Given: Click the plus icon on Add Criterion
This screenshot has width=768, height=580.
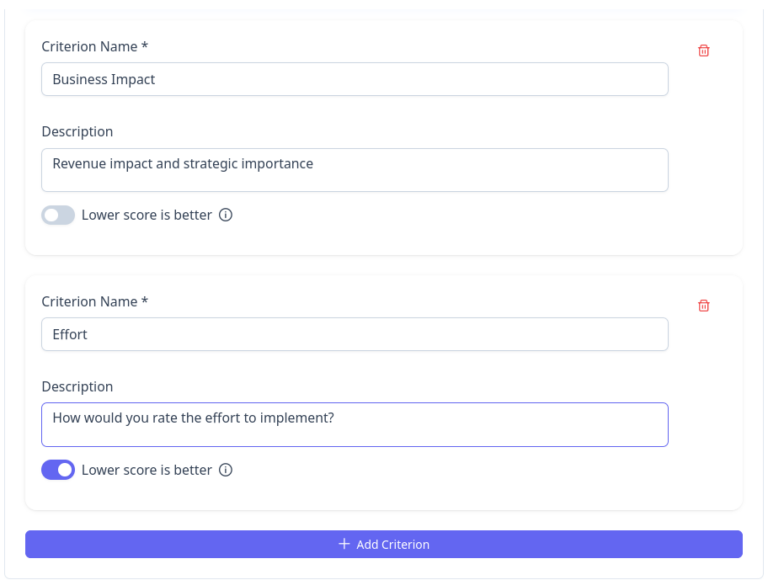Looking at the screenshot, I should (344, 544).
